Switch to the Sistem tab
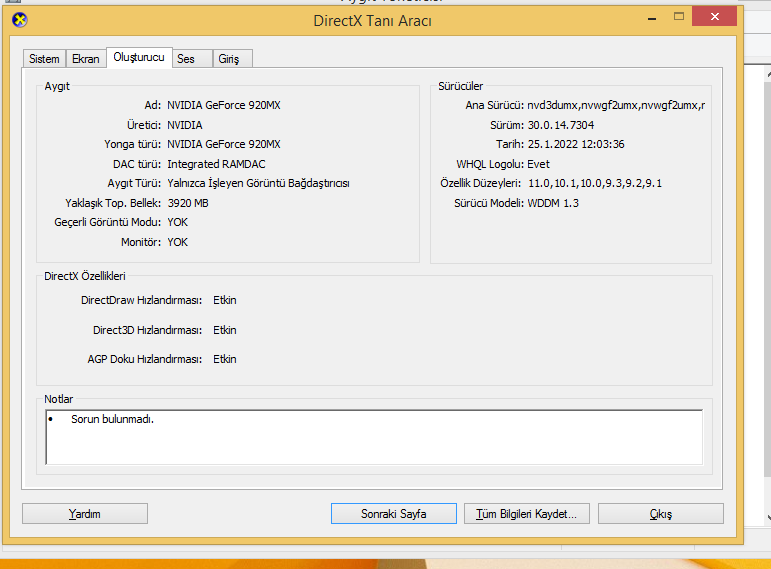Viewport: 771px width, 569px height. pyautogui.click(x=44, y=59)
